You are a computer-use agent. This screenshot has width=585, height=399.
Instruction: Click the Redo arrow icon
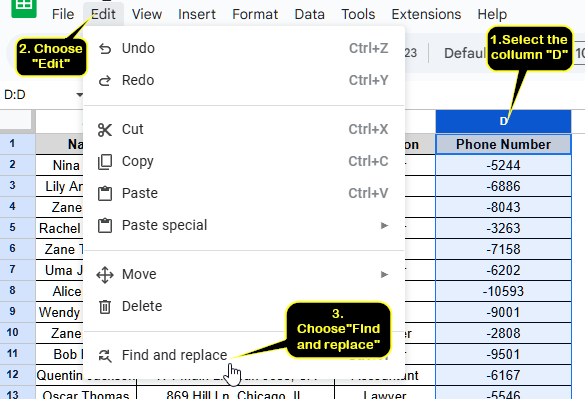(105, 80)
